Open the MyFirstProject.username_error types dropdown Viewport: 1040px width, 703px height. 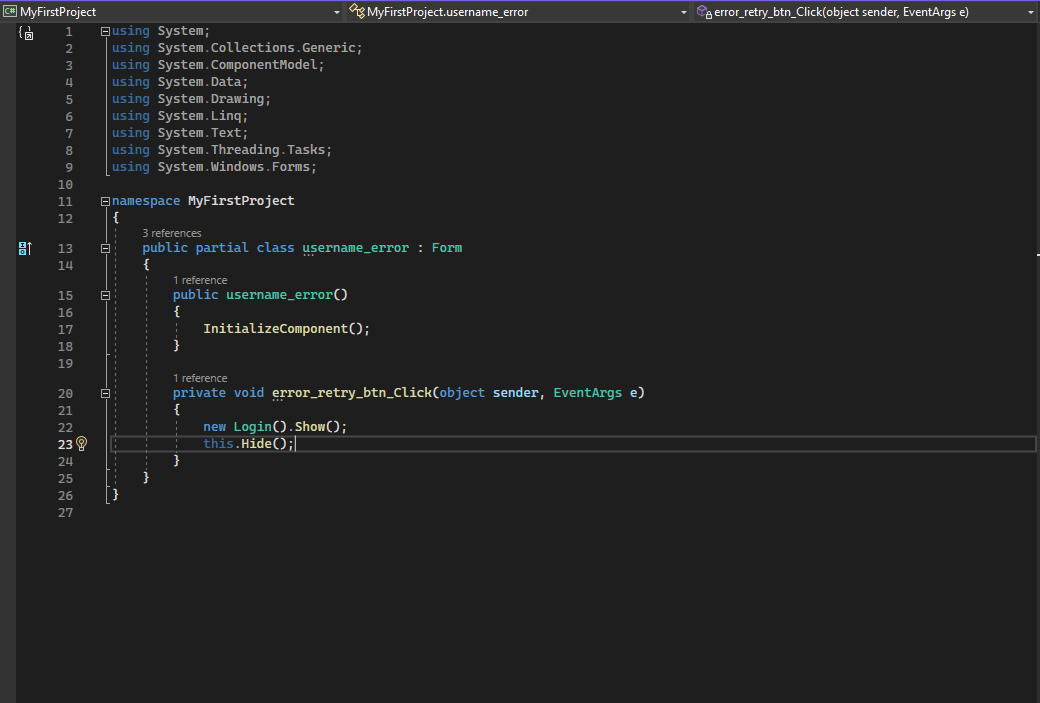[684, 12]
